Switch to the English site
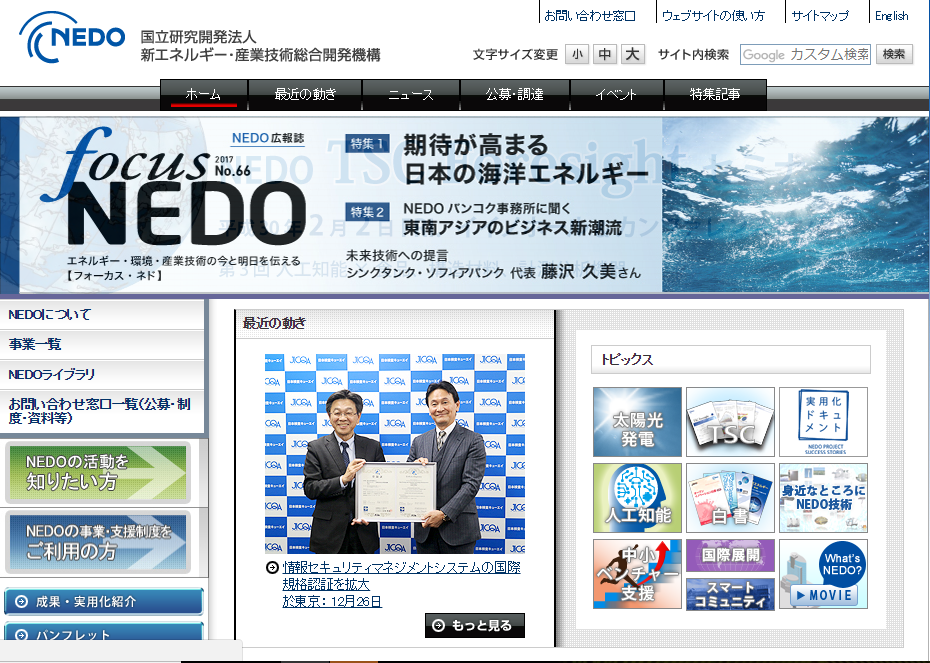This screenshot has width=930, height=663. 891,16
